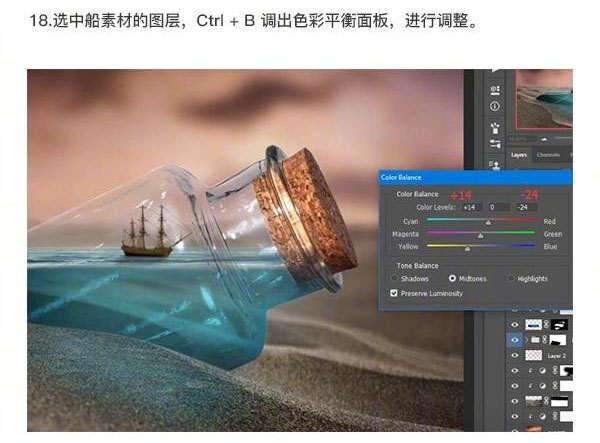
Task: Click the Magenta-Green slider handle
Action: pyautogui.click(x=481, y=236)
